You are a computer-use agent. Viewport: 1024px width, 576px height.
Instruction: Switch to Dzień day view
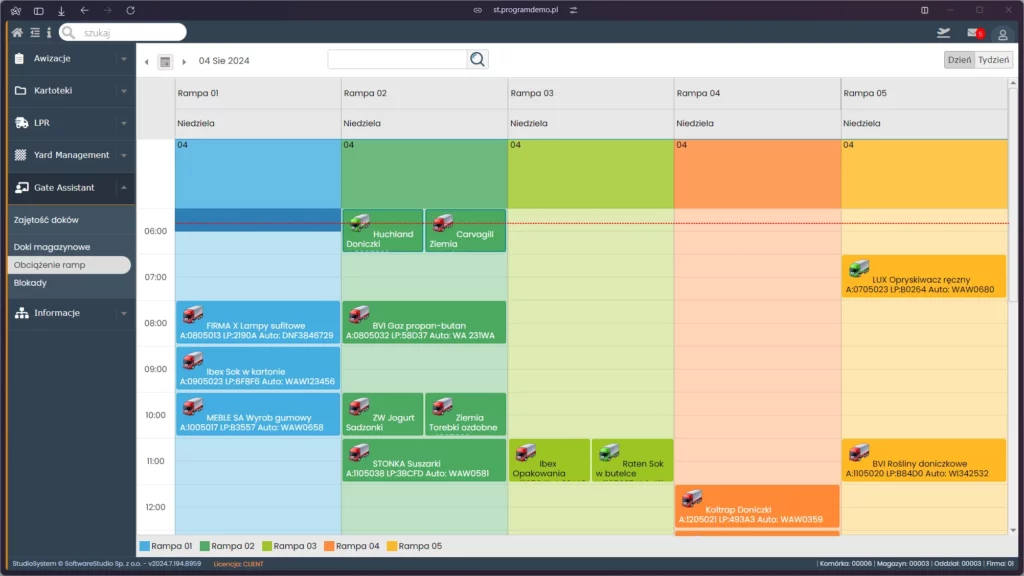coord(959,60)
